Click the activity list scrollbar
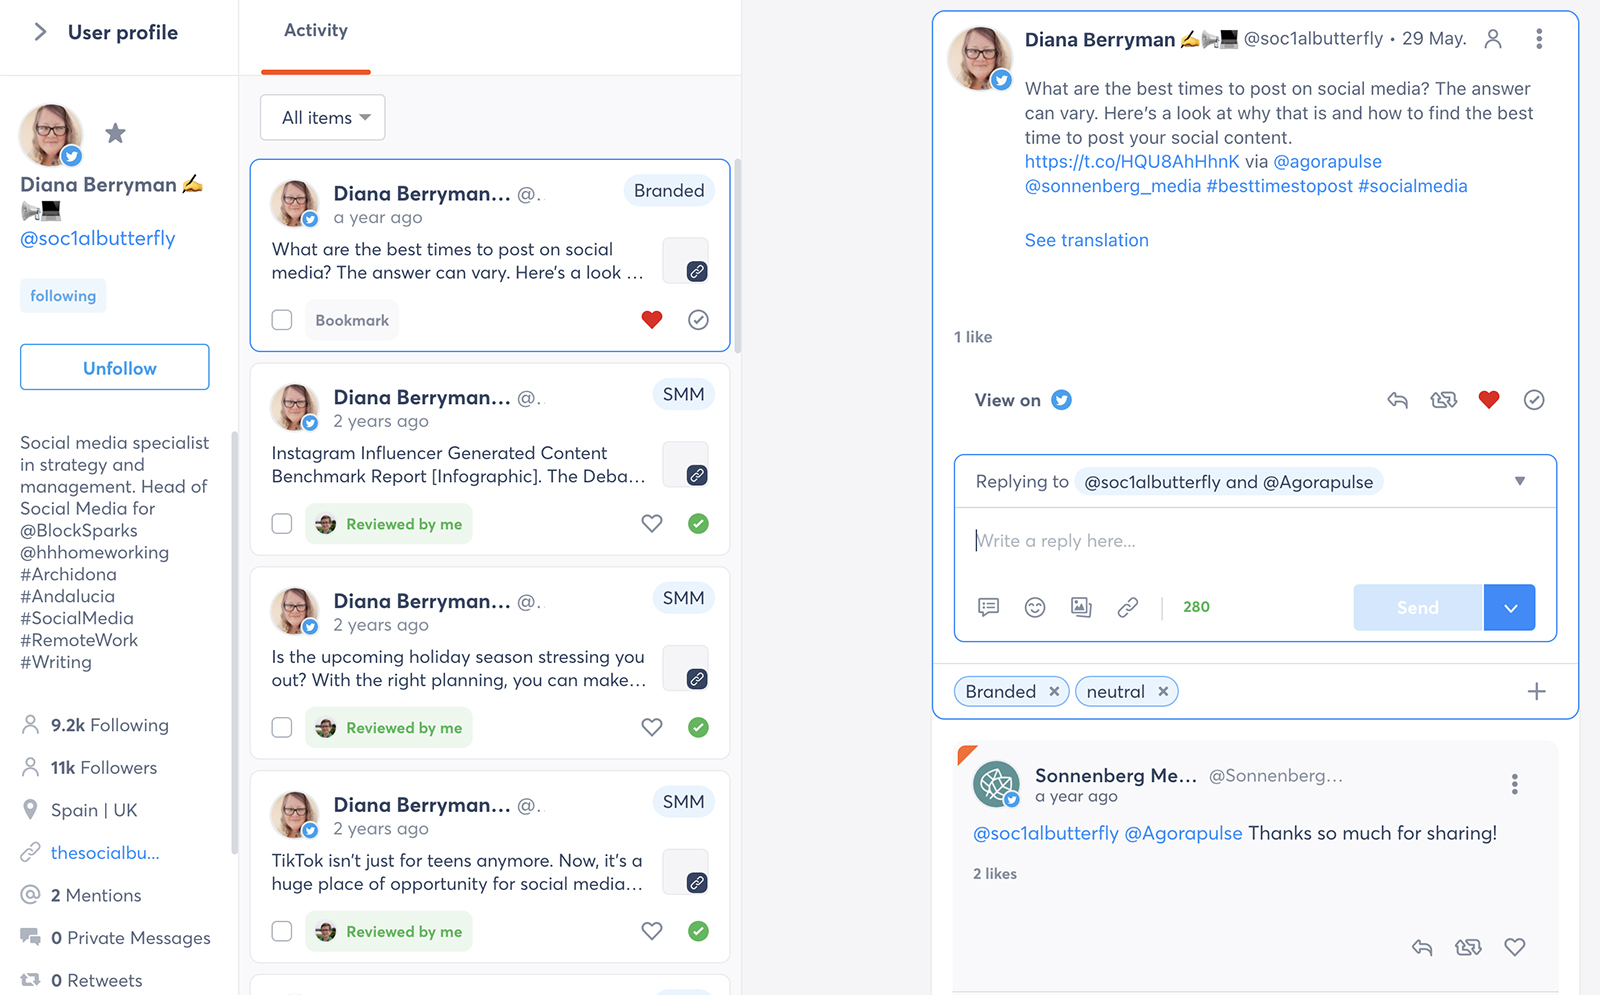The width and height of the screenshot is (1600, 995). click(x=737, y=256)
